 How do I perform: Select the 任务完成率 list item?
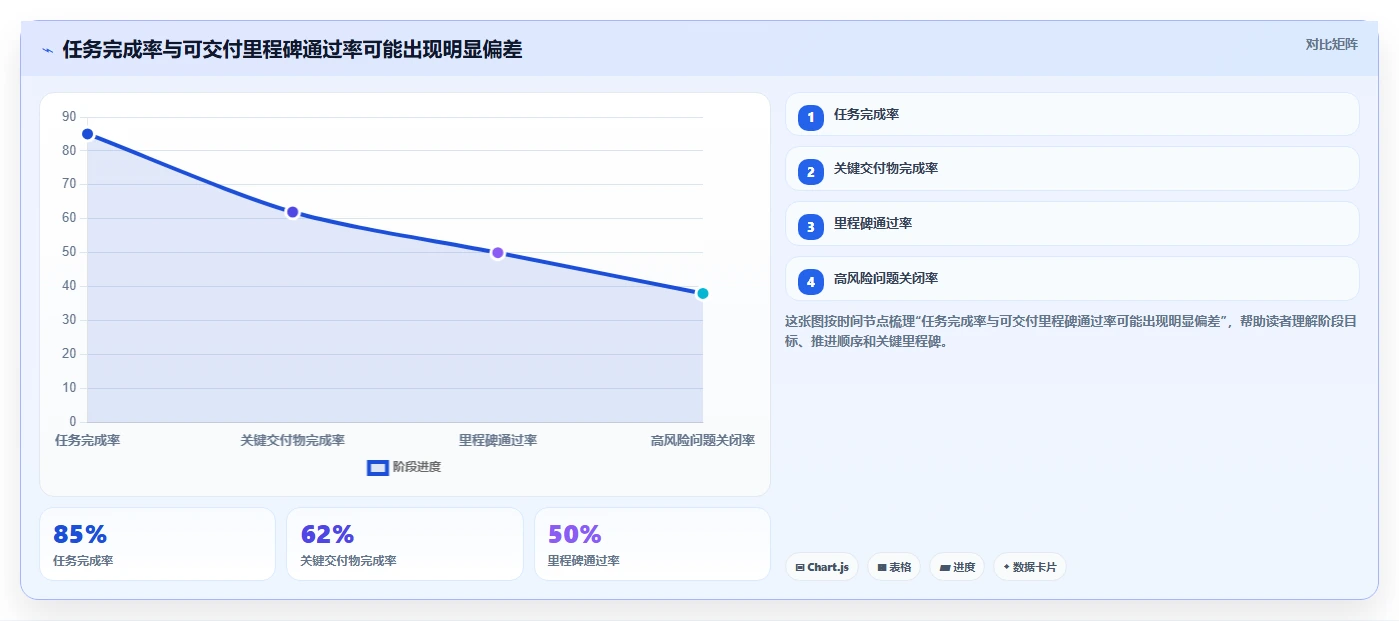pyautogui.click(x=1072, y=114)
